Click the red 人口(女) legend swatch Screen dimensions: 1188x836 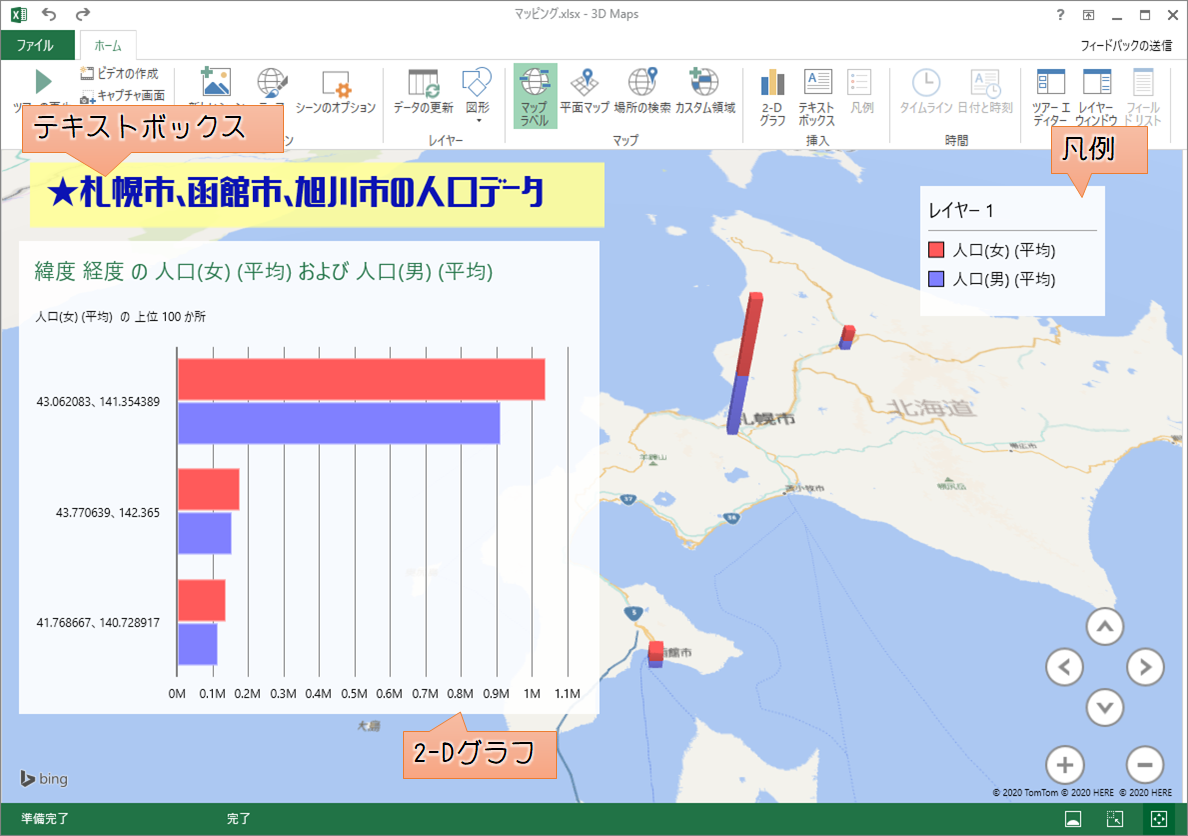point(936,249)
